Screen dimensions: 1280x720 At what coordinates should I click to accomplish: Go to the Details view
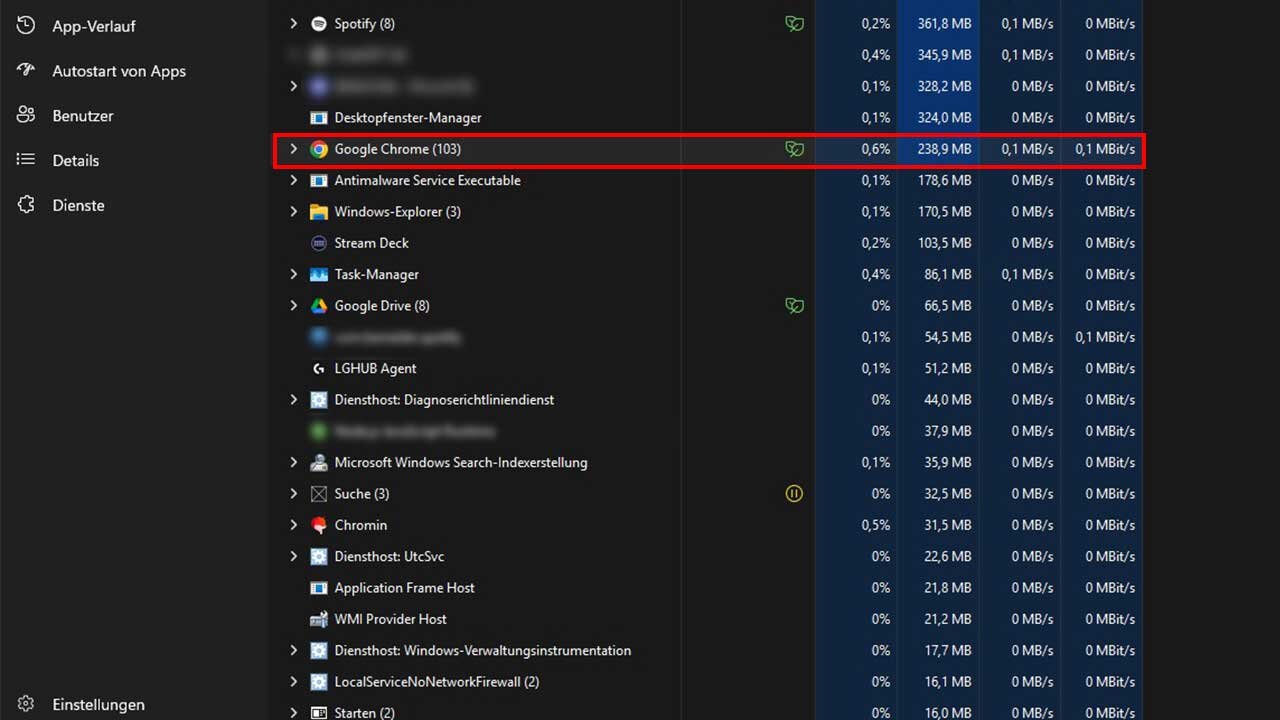[75, 160]
